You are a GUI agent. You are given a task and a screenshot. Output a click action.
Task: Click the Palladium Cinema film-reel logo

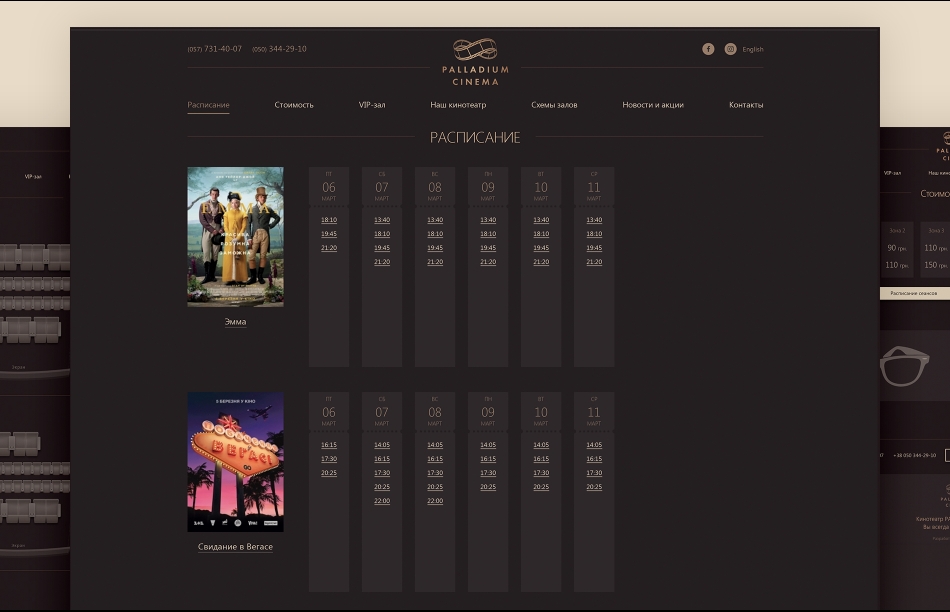[475, 62]
